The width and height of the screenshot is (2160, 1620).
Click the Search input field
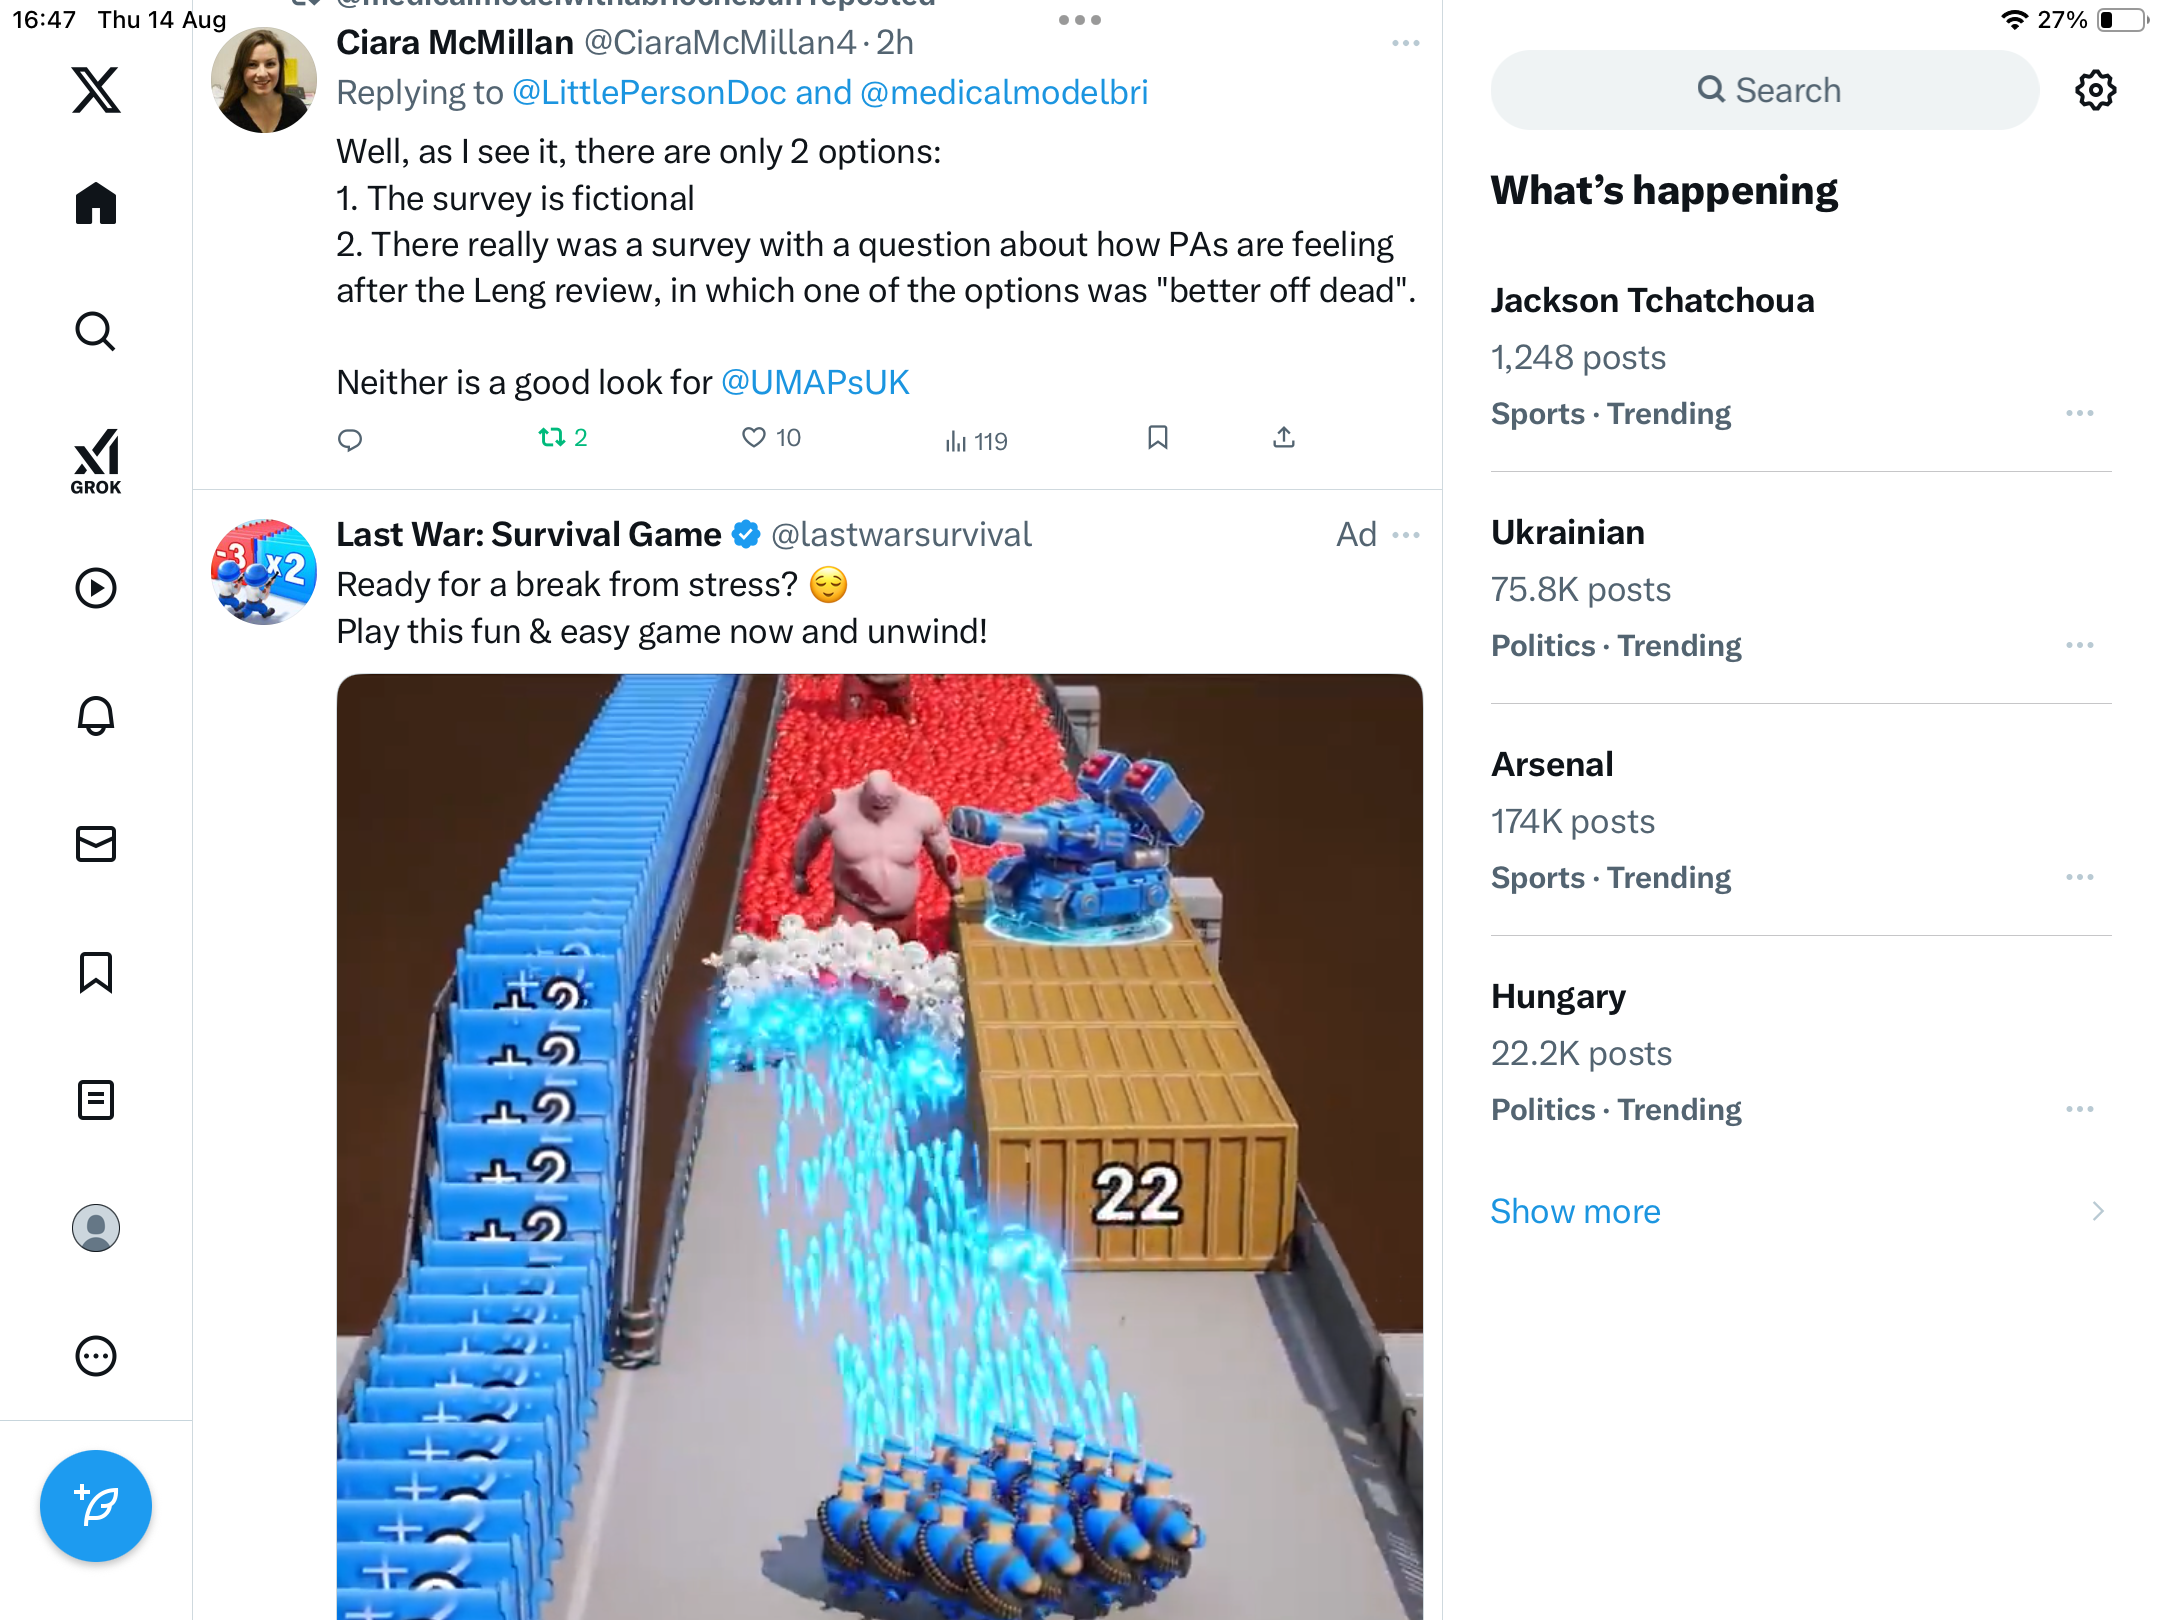[1765, 90]
